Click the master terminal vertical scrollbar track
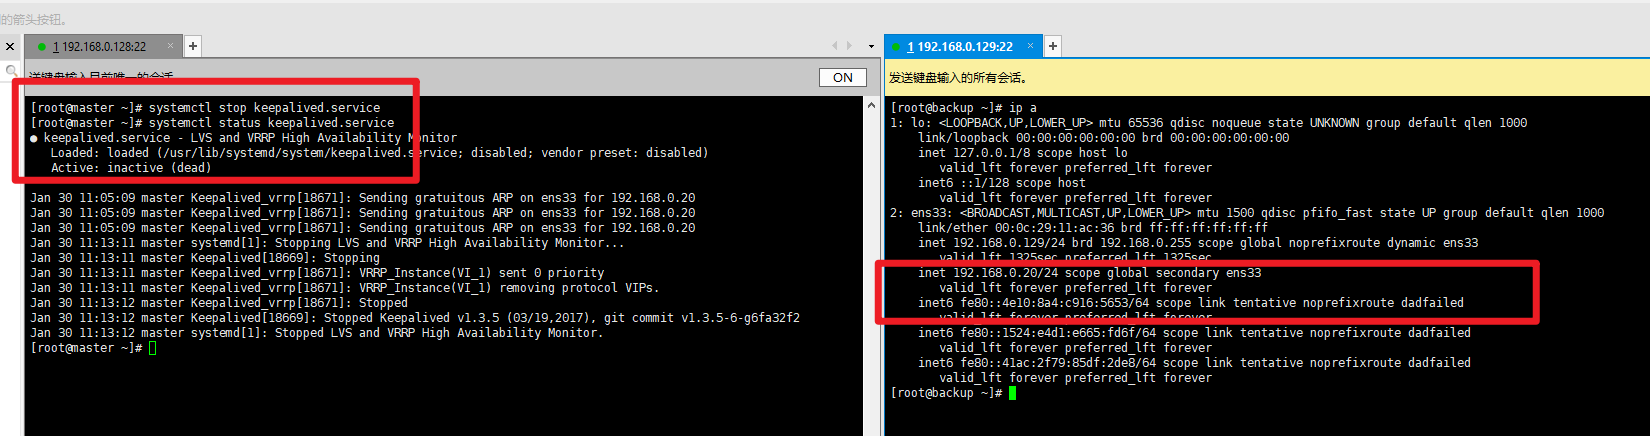Viewport: 1650px width, 436px height. [x=871, y=270]
